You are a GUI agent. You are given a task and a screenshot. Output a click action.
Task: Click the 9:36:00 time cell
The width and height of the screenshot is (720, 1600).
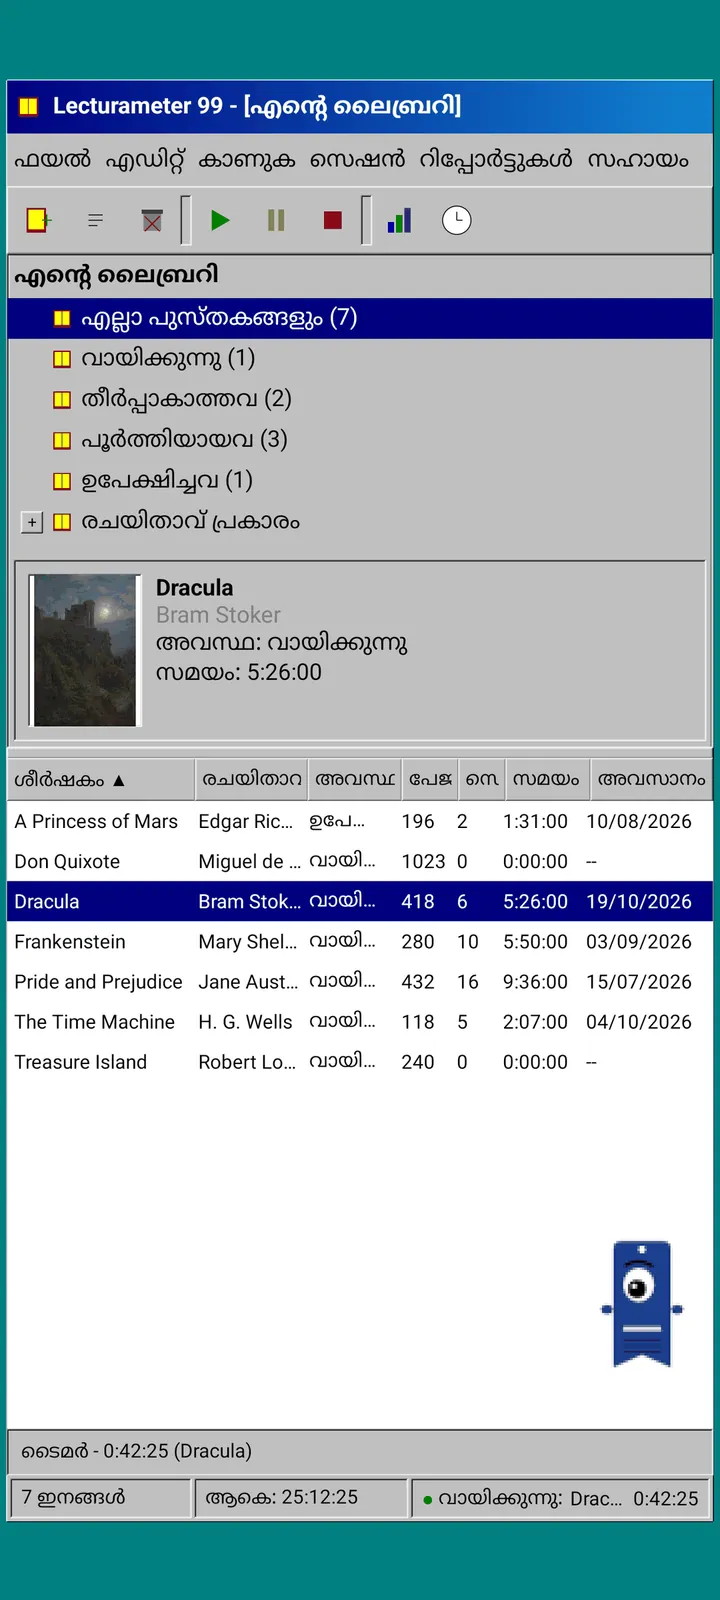[x=535, y=982]
